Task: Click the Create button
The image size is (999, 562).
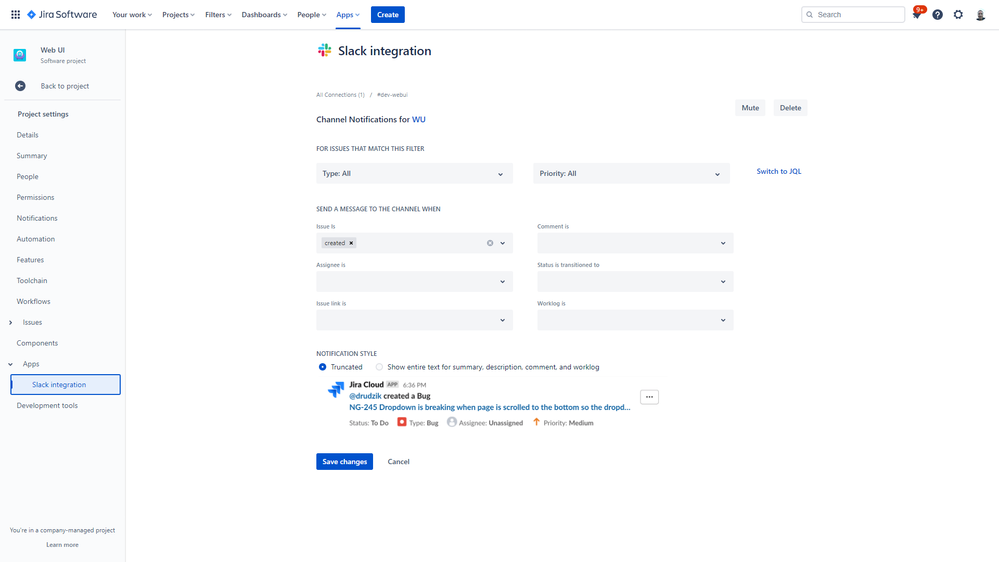Action: 387,14
